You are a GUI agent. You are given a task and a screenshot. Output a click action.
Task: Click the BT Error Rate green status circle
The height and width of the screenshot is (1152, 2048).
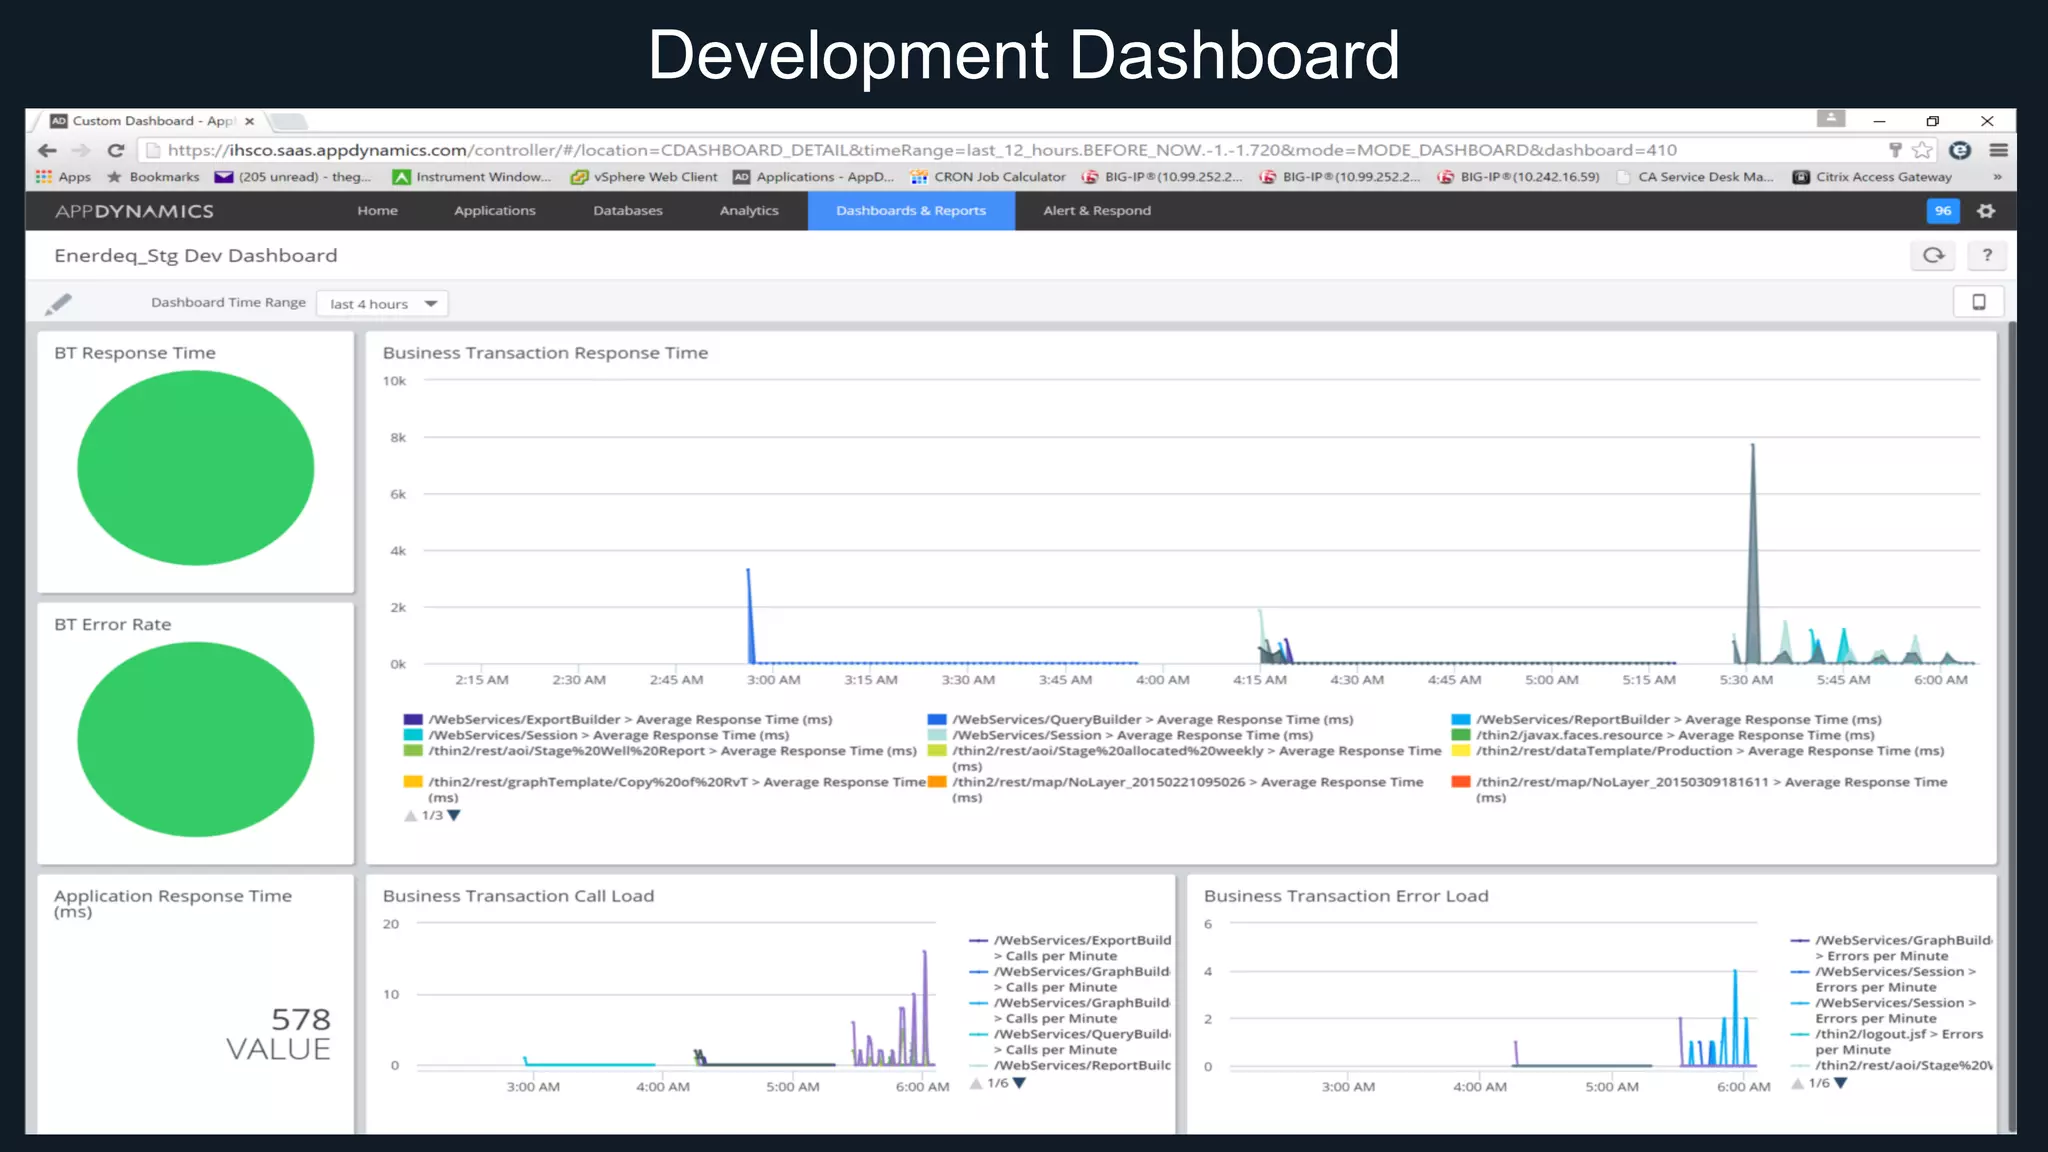click(x=196, y=739)
